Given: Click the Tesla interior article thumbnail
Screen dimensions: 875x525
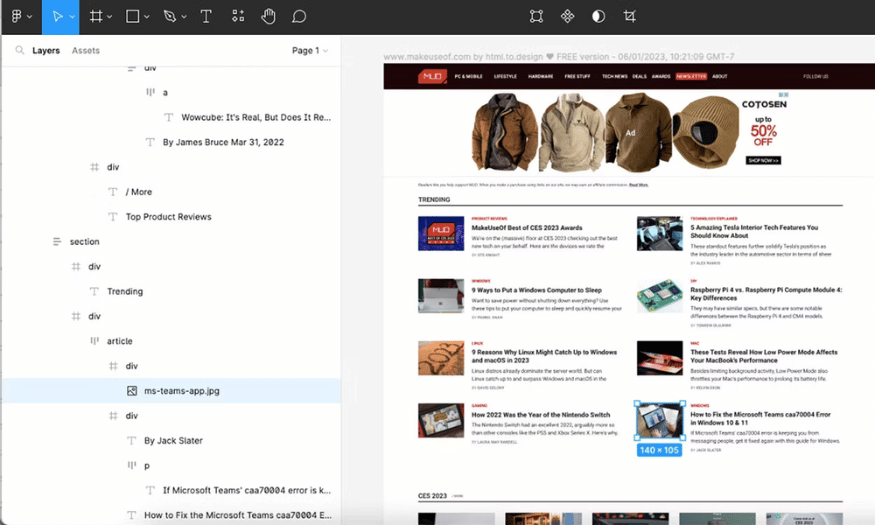Looking at the screenshot, I should coord(660,233).
